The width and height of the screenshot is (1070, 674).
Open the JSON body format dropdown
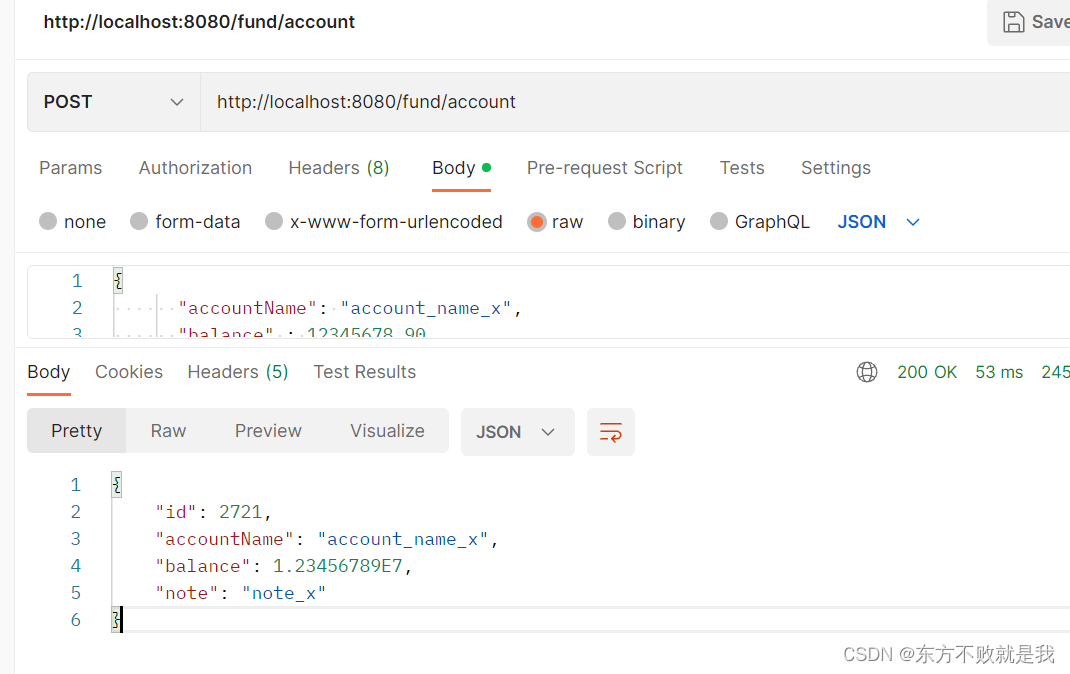(x=878, y=222)
